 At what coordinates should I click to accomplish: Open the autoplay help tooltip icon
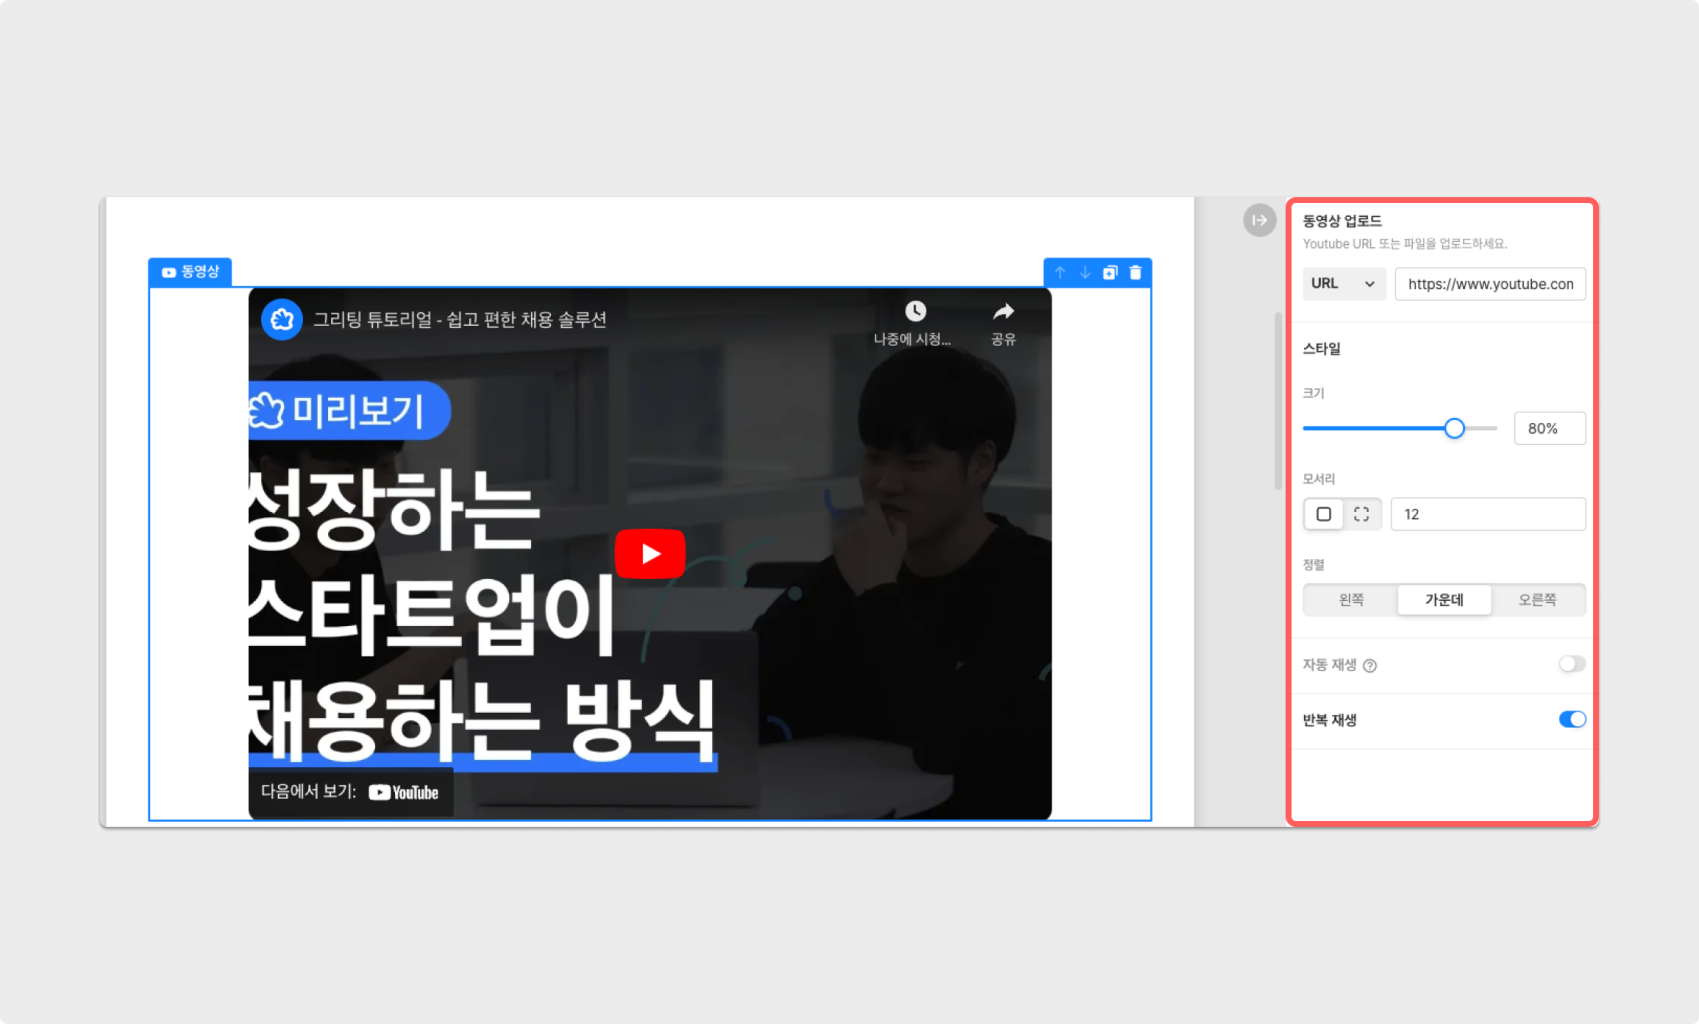(x=1370, y=666)
